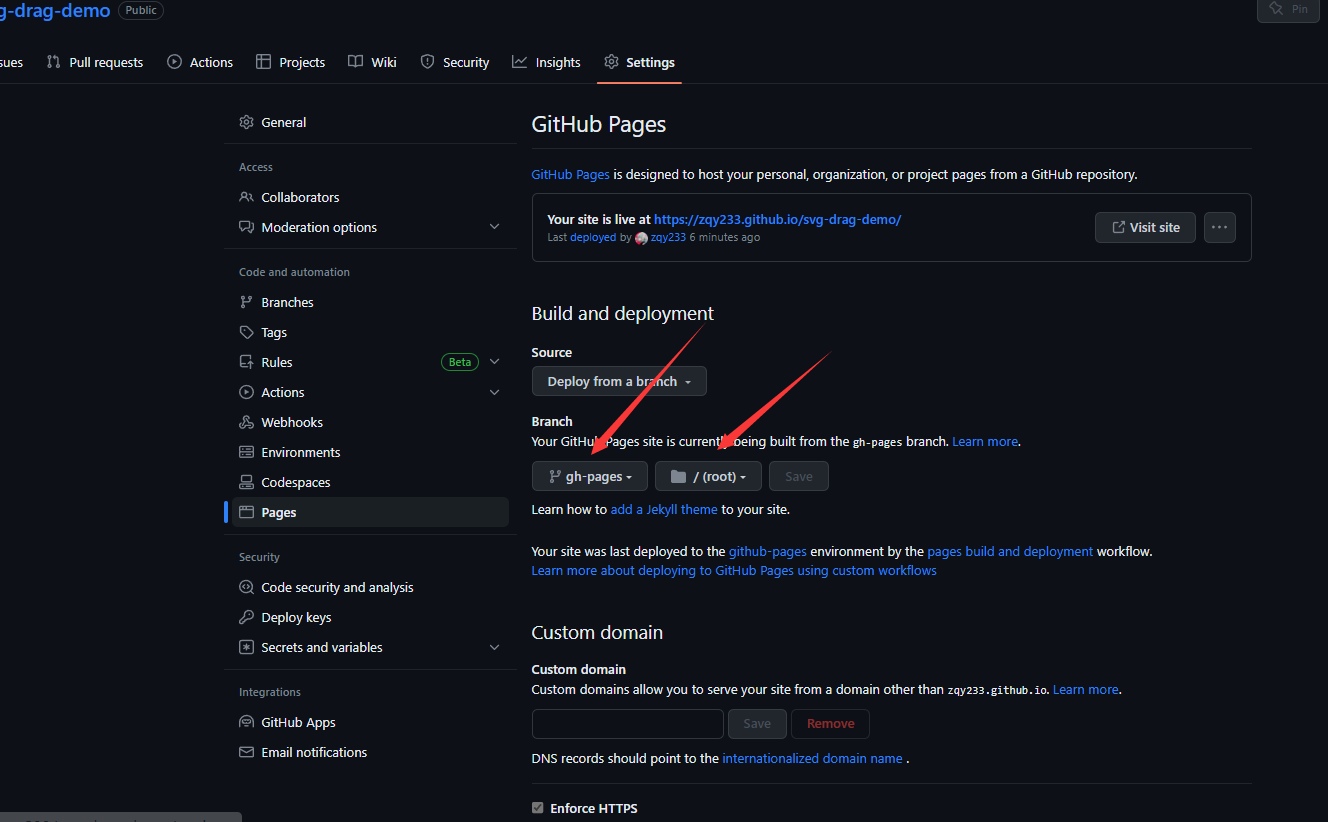The image size is (1328, 822).
Task: Open the github-pages environment link
Action: click(x=767, y=551)
